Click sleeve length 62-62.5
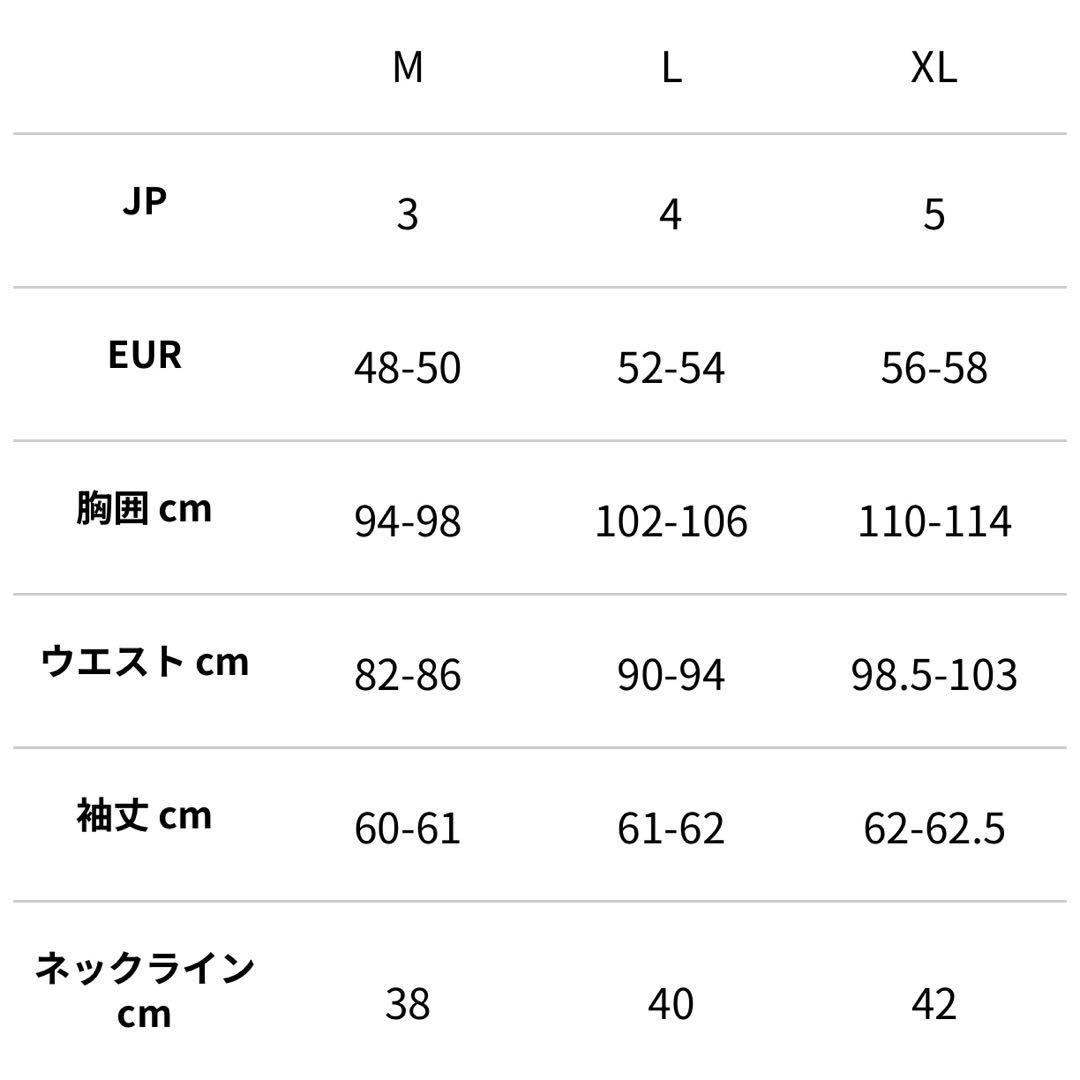The width and height of the screenshot is (1080, 1080). 934,829
